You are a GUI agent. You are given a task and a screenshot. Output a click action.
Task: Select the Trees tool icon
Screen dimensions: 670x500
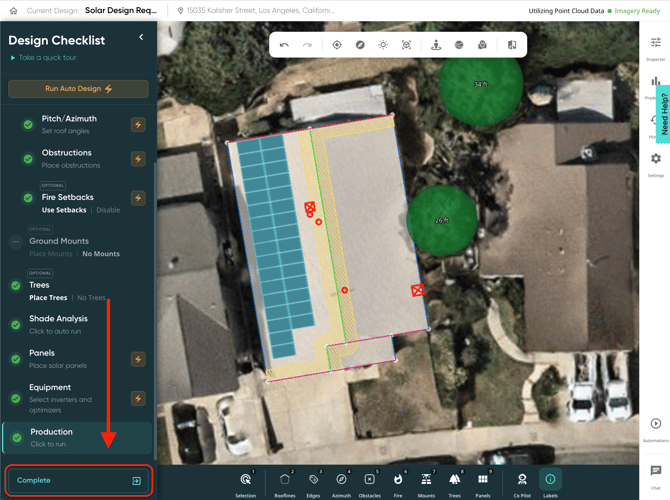(454, 481)
